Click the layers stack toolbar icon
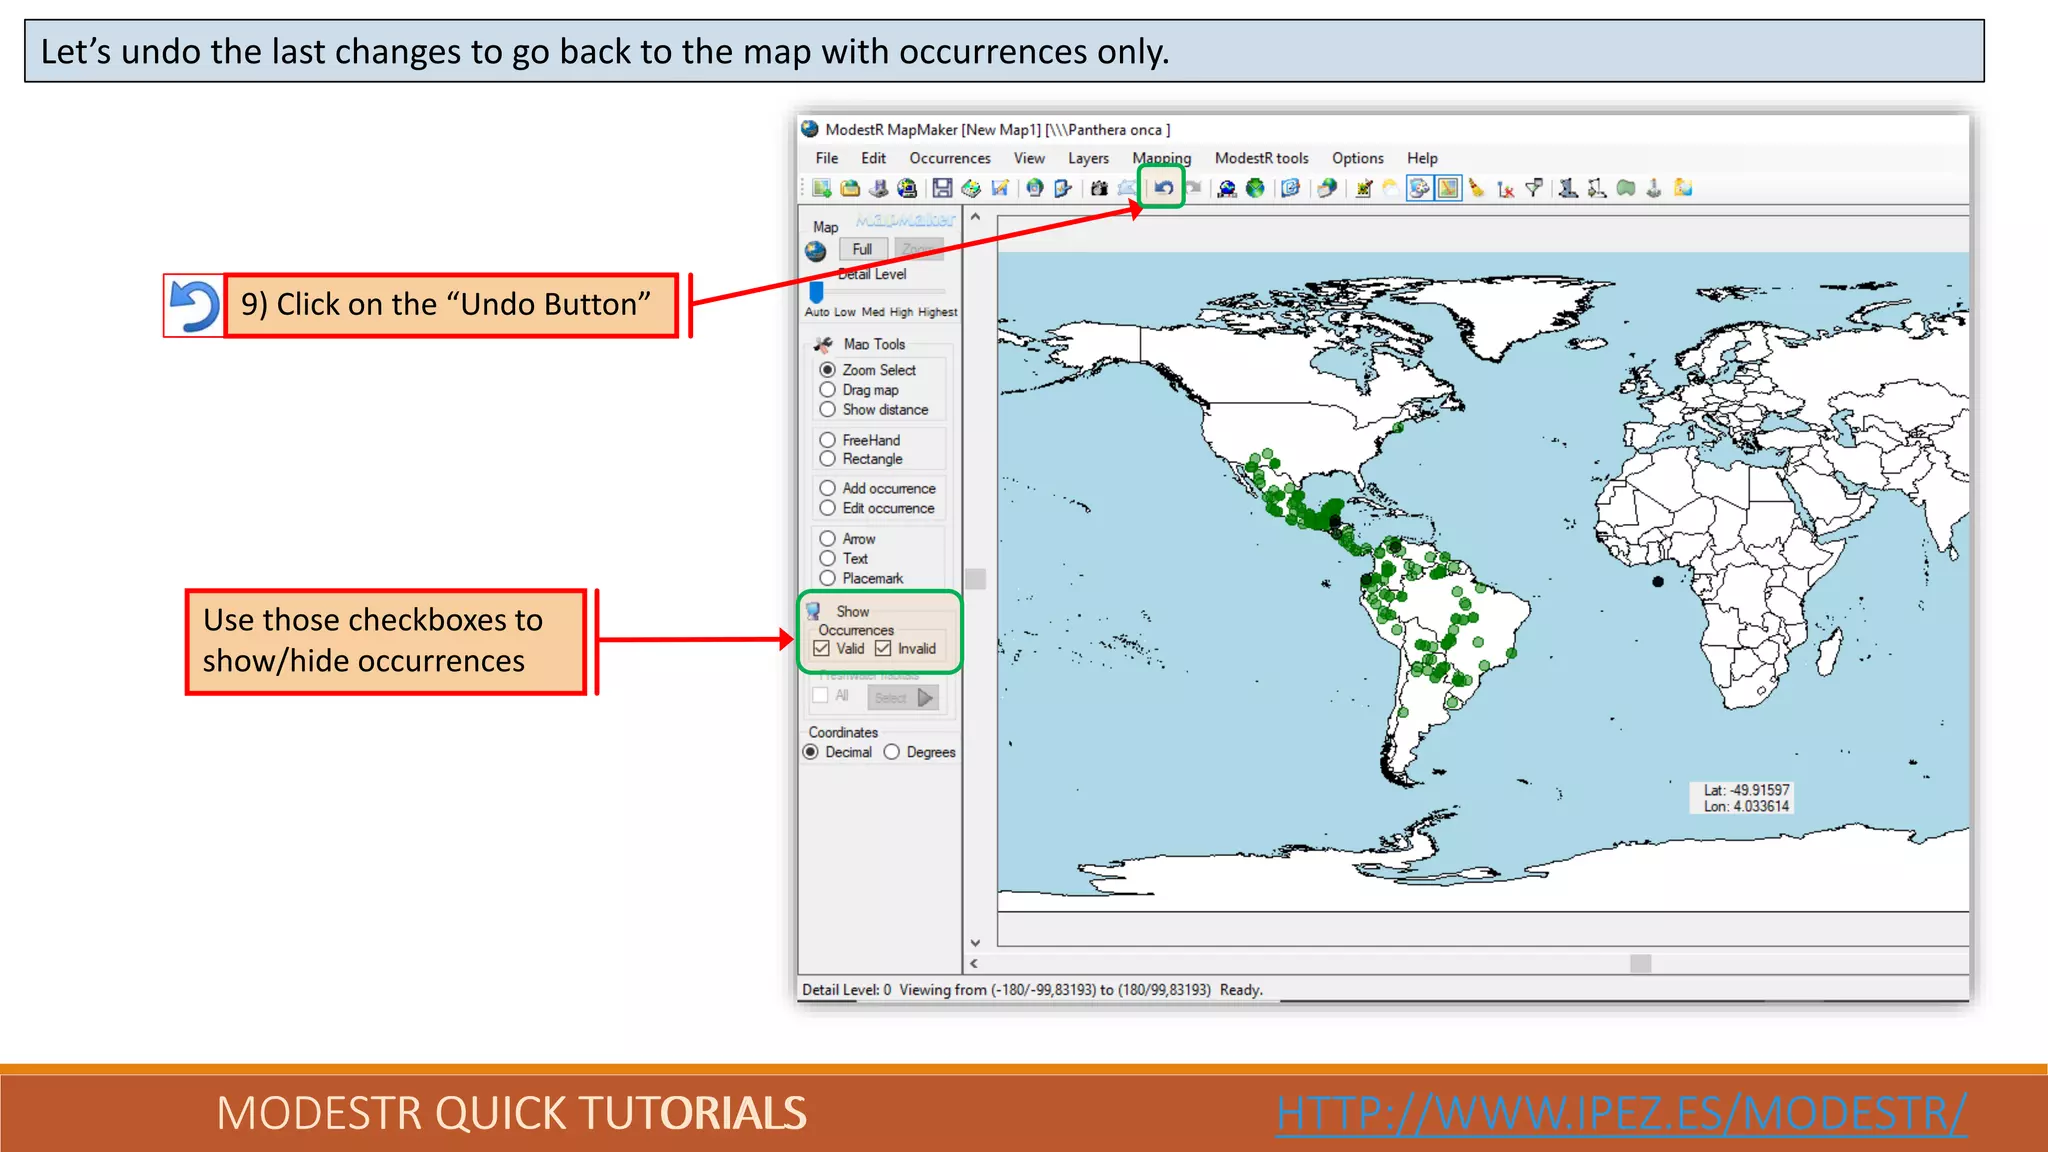 click(971, 188)
